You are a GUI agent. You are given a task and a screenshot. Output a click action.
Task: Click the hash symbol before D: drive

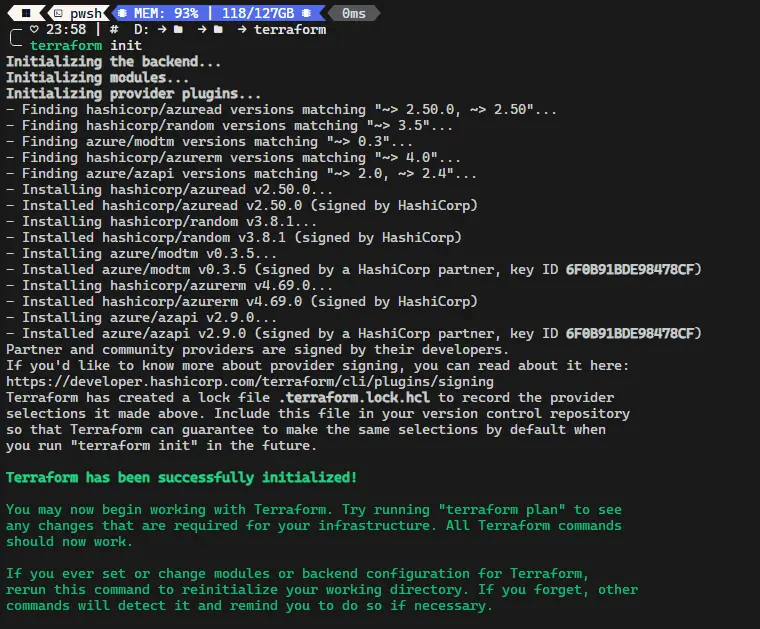point(113,30)
